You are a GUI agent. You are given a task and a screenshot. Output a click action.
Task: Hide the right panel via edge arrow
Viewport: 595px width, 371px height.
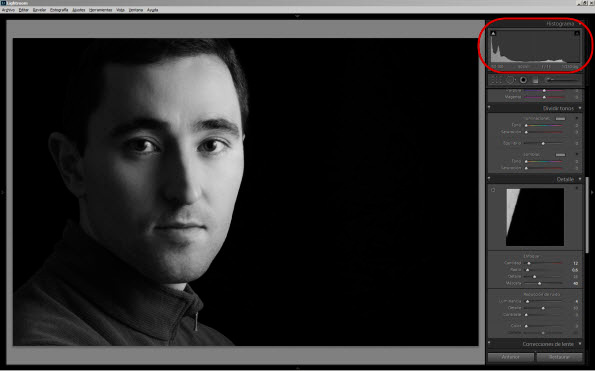pos(592,193)
